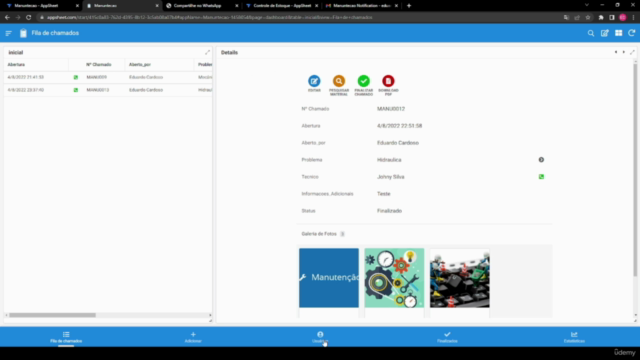Select the MANU0013 row number cell
Viewport: 640px width, 360px height.
click(98, 90)
